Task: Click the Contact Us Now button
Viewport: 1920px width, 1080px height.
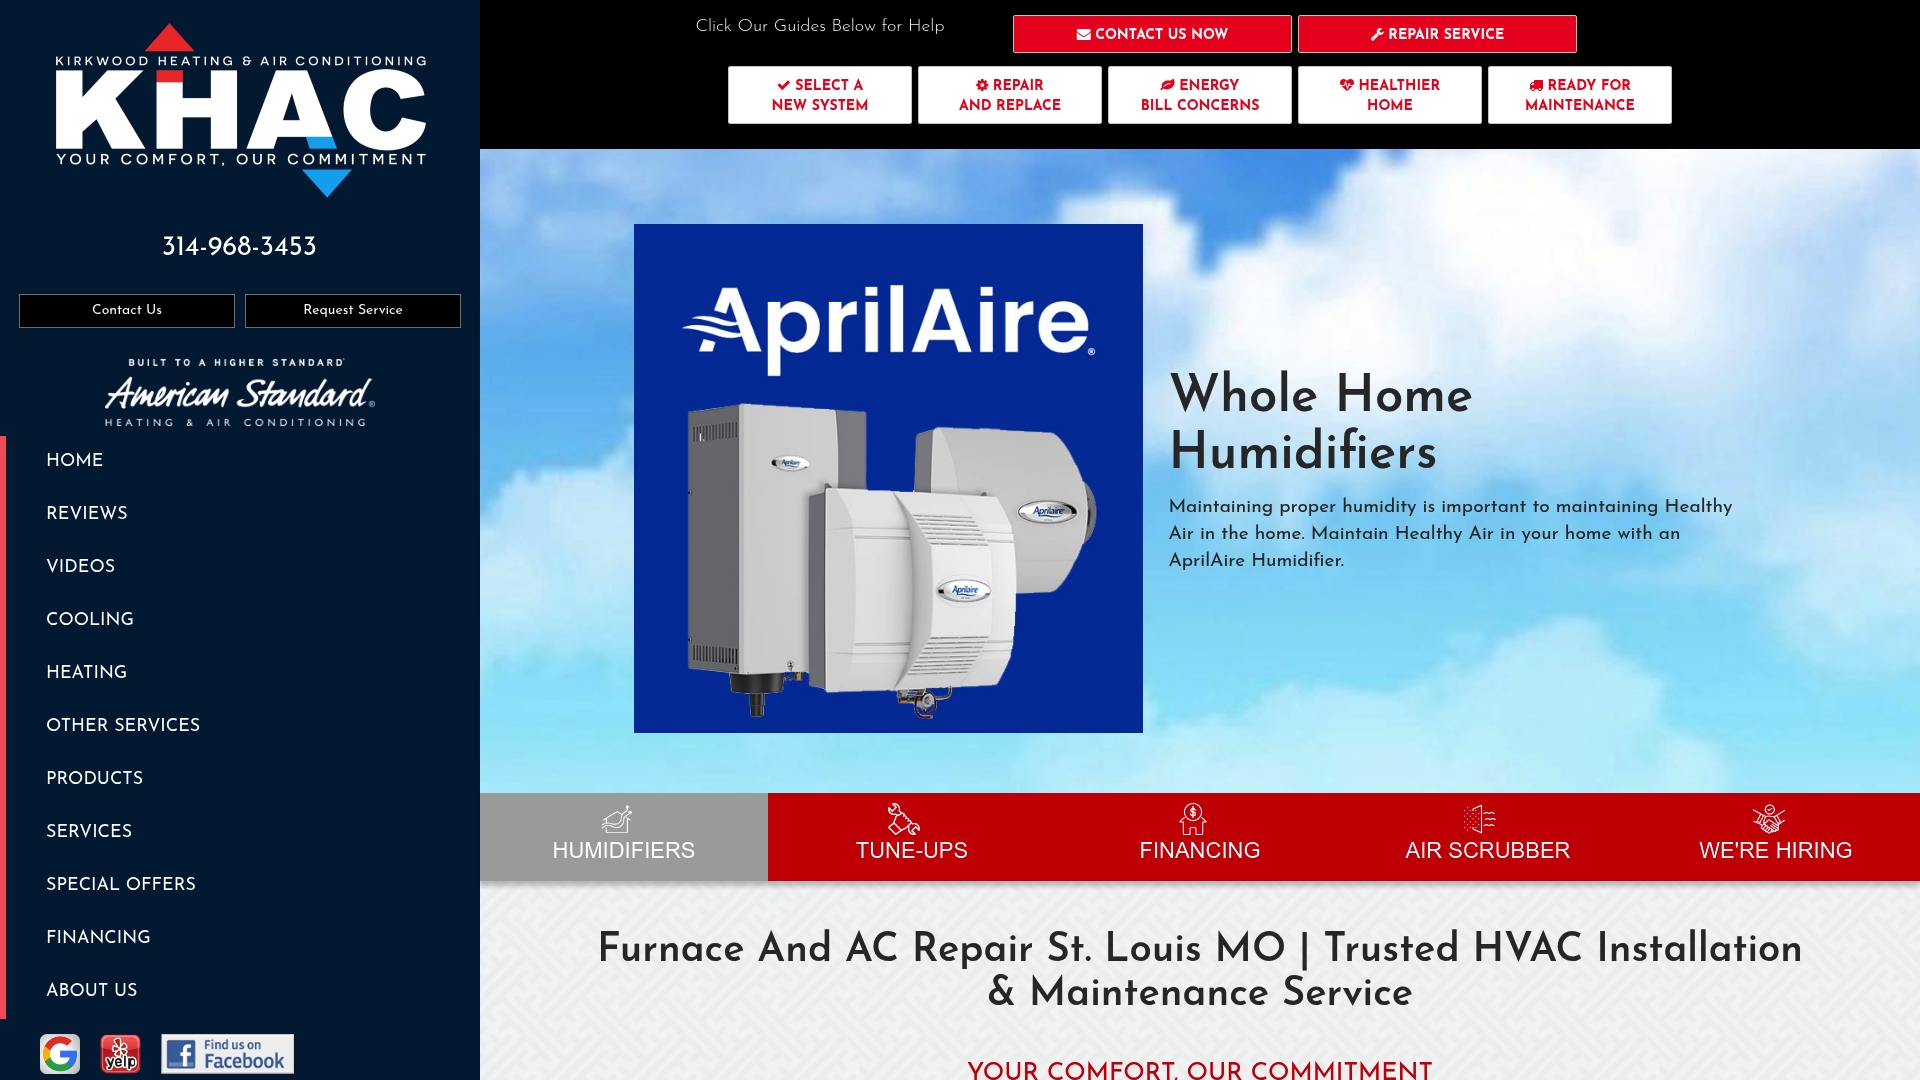Action: 1152,33
